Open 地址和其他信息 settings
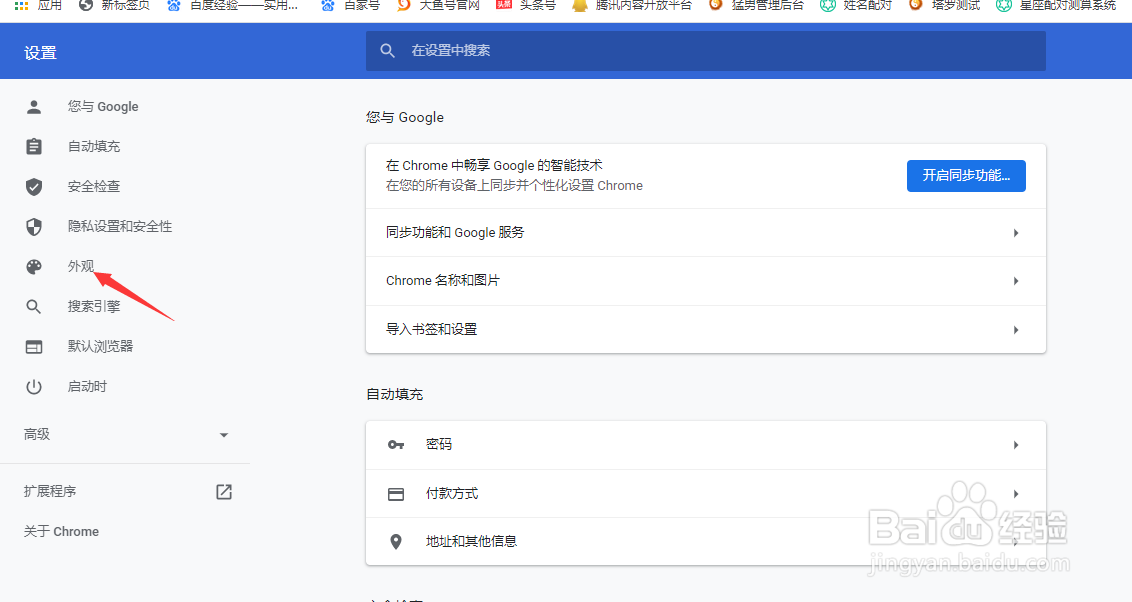The image size is (1132, 602). coord(706,541)
